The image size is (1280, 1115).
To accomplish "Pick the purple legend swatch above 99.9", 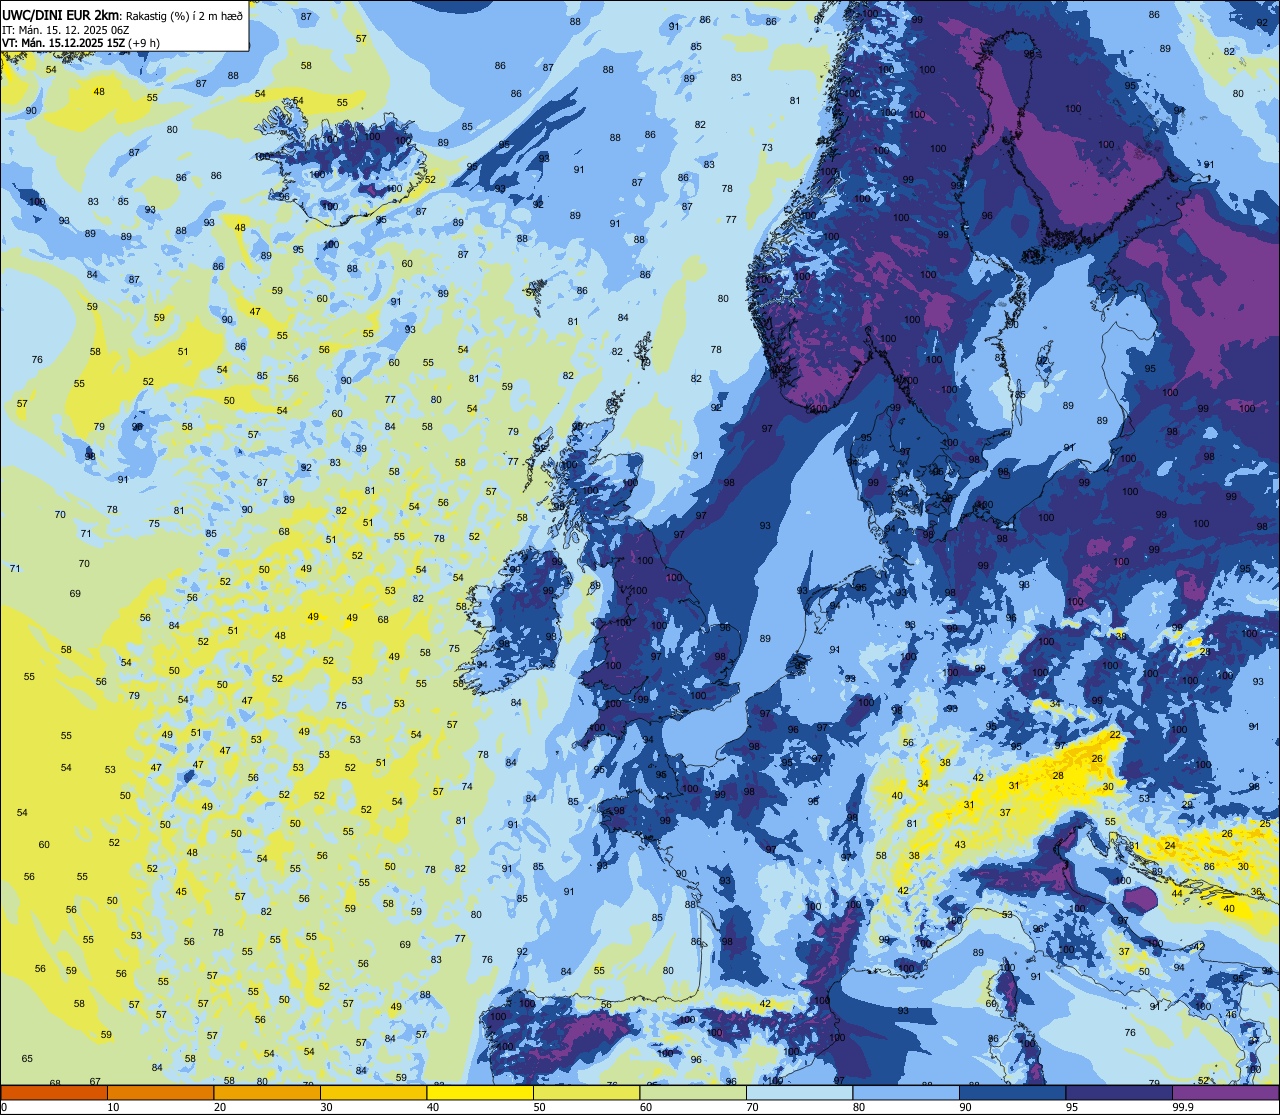I will 1225,1092.
